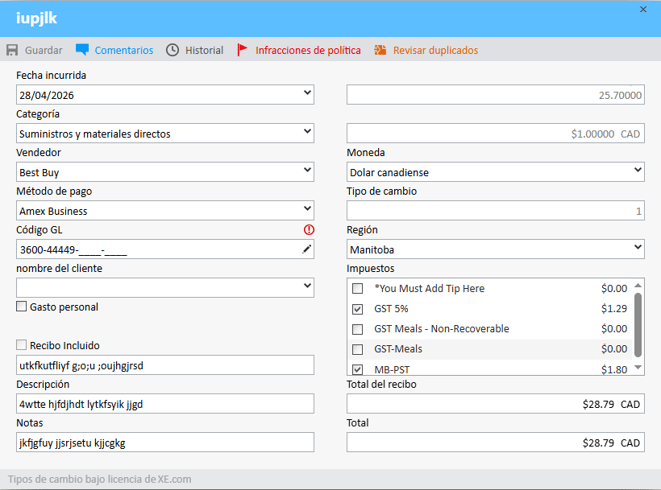Screen dimensions: 661x490
Task: Click the pencil edit icon in Código GL
Action: 307,249
